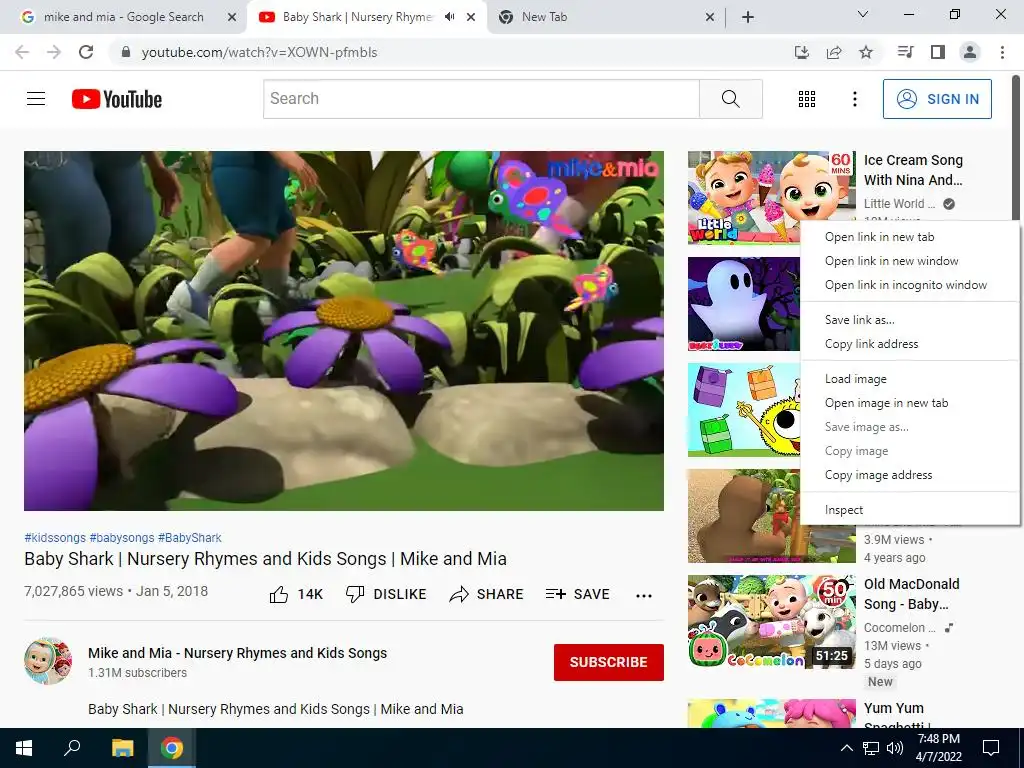1024x768 pixels.
Task: Open the media control icon in toolbar
Action: coord(905,52)
